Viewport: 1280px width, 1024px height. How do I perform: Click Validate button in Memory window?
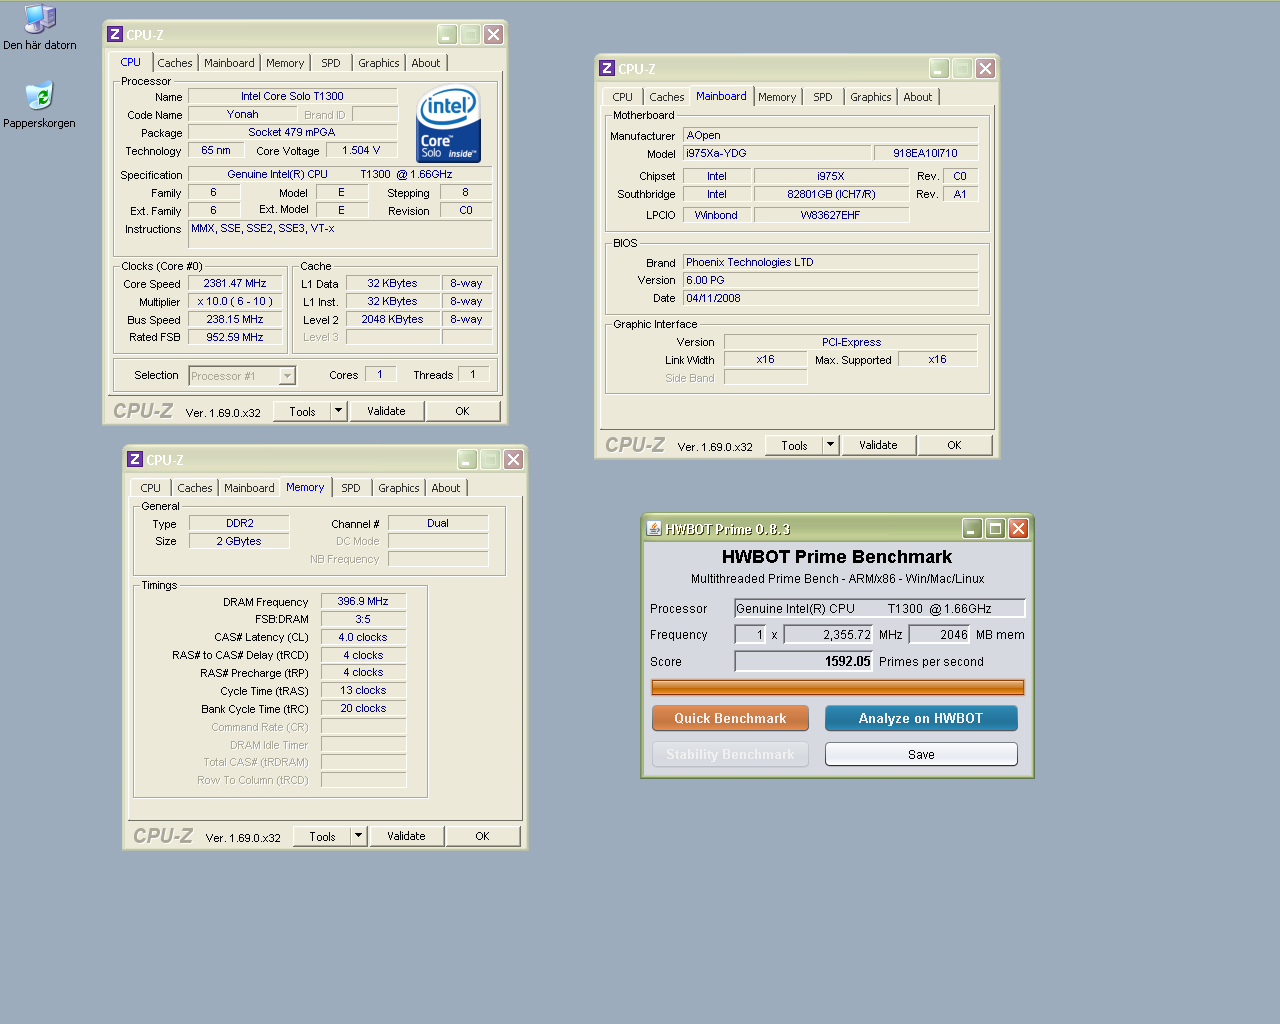point(406,836)
